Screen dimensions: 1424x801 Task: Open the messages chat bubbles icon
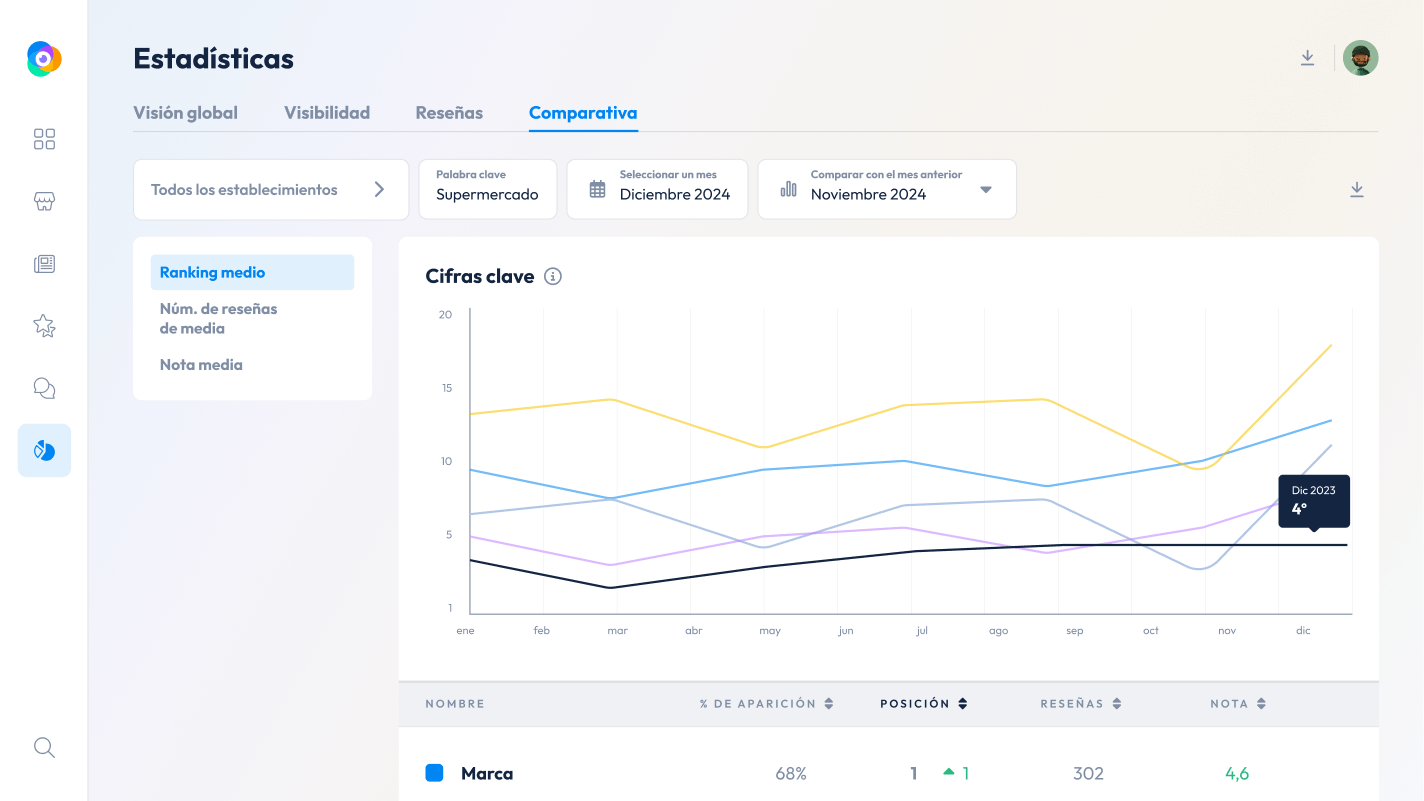point(44,388)
